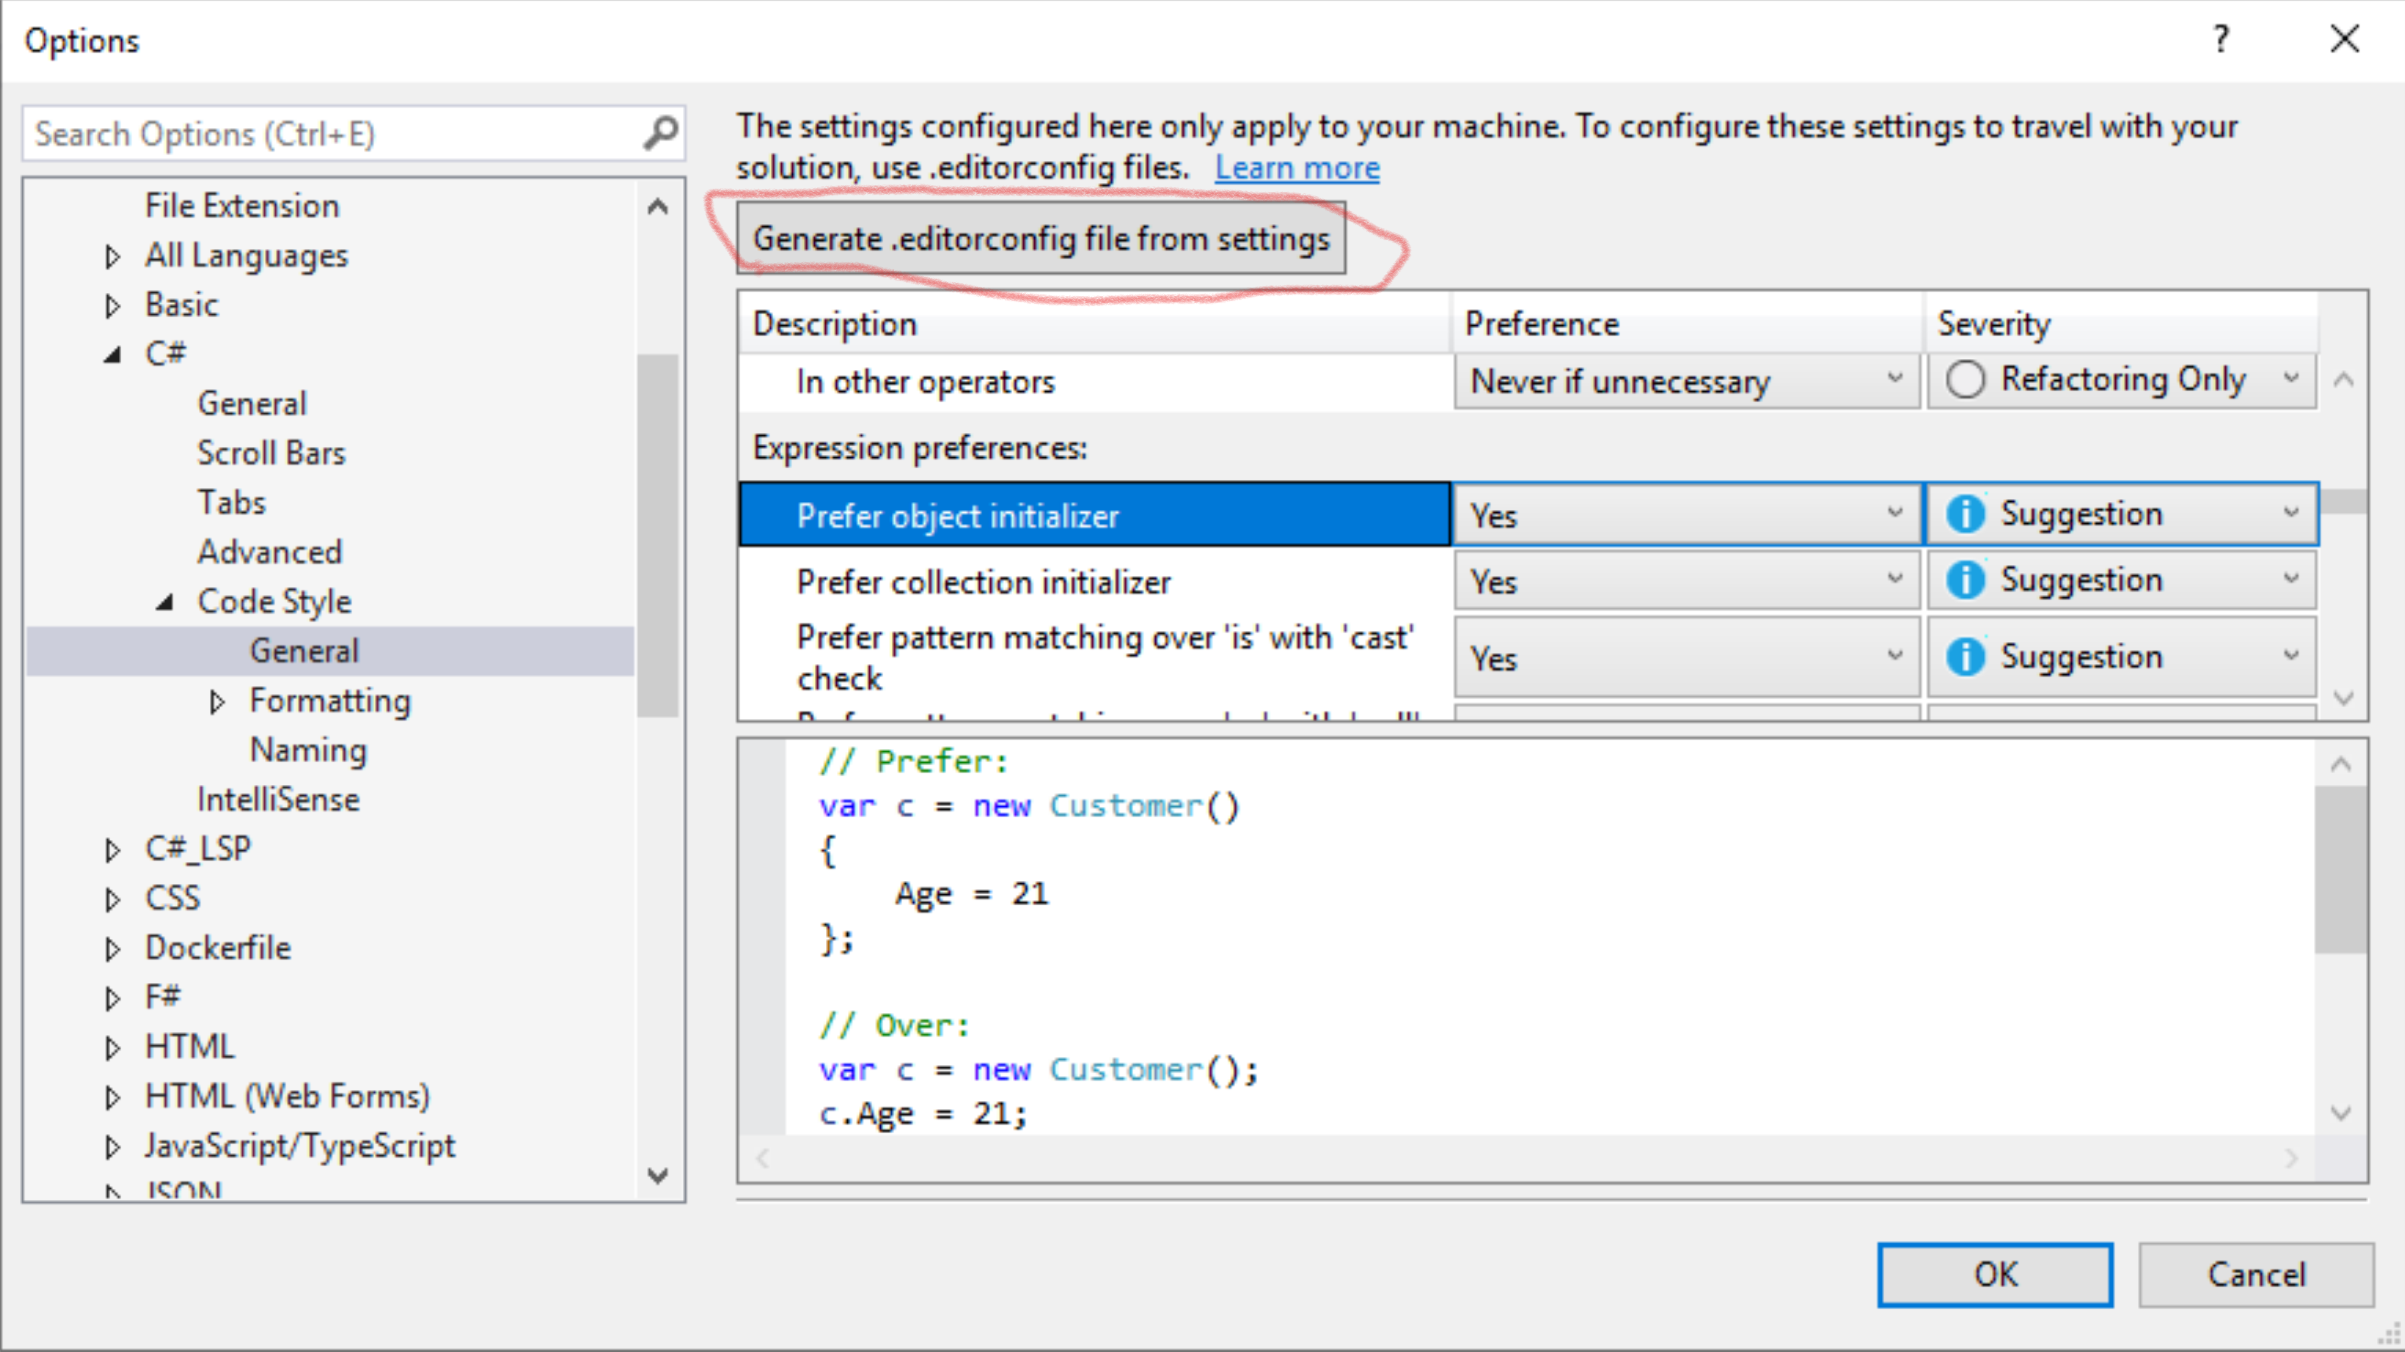Click the options tree vertical scrollbar thumb
Viewport: 2405px width, 1352px height.
click(x=657, y=535)
